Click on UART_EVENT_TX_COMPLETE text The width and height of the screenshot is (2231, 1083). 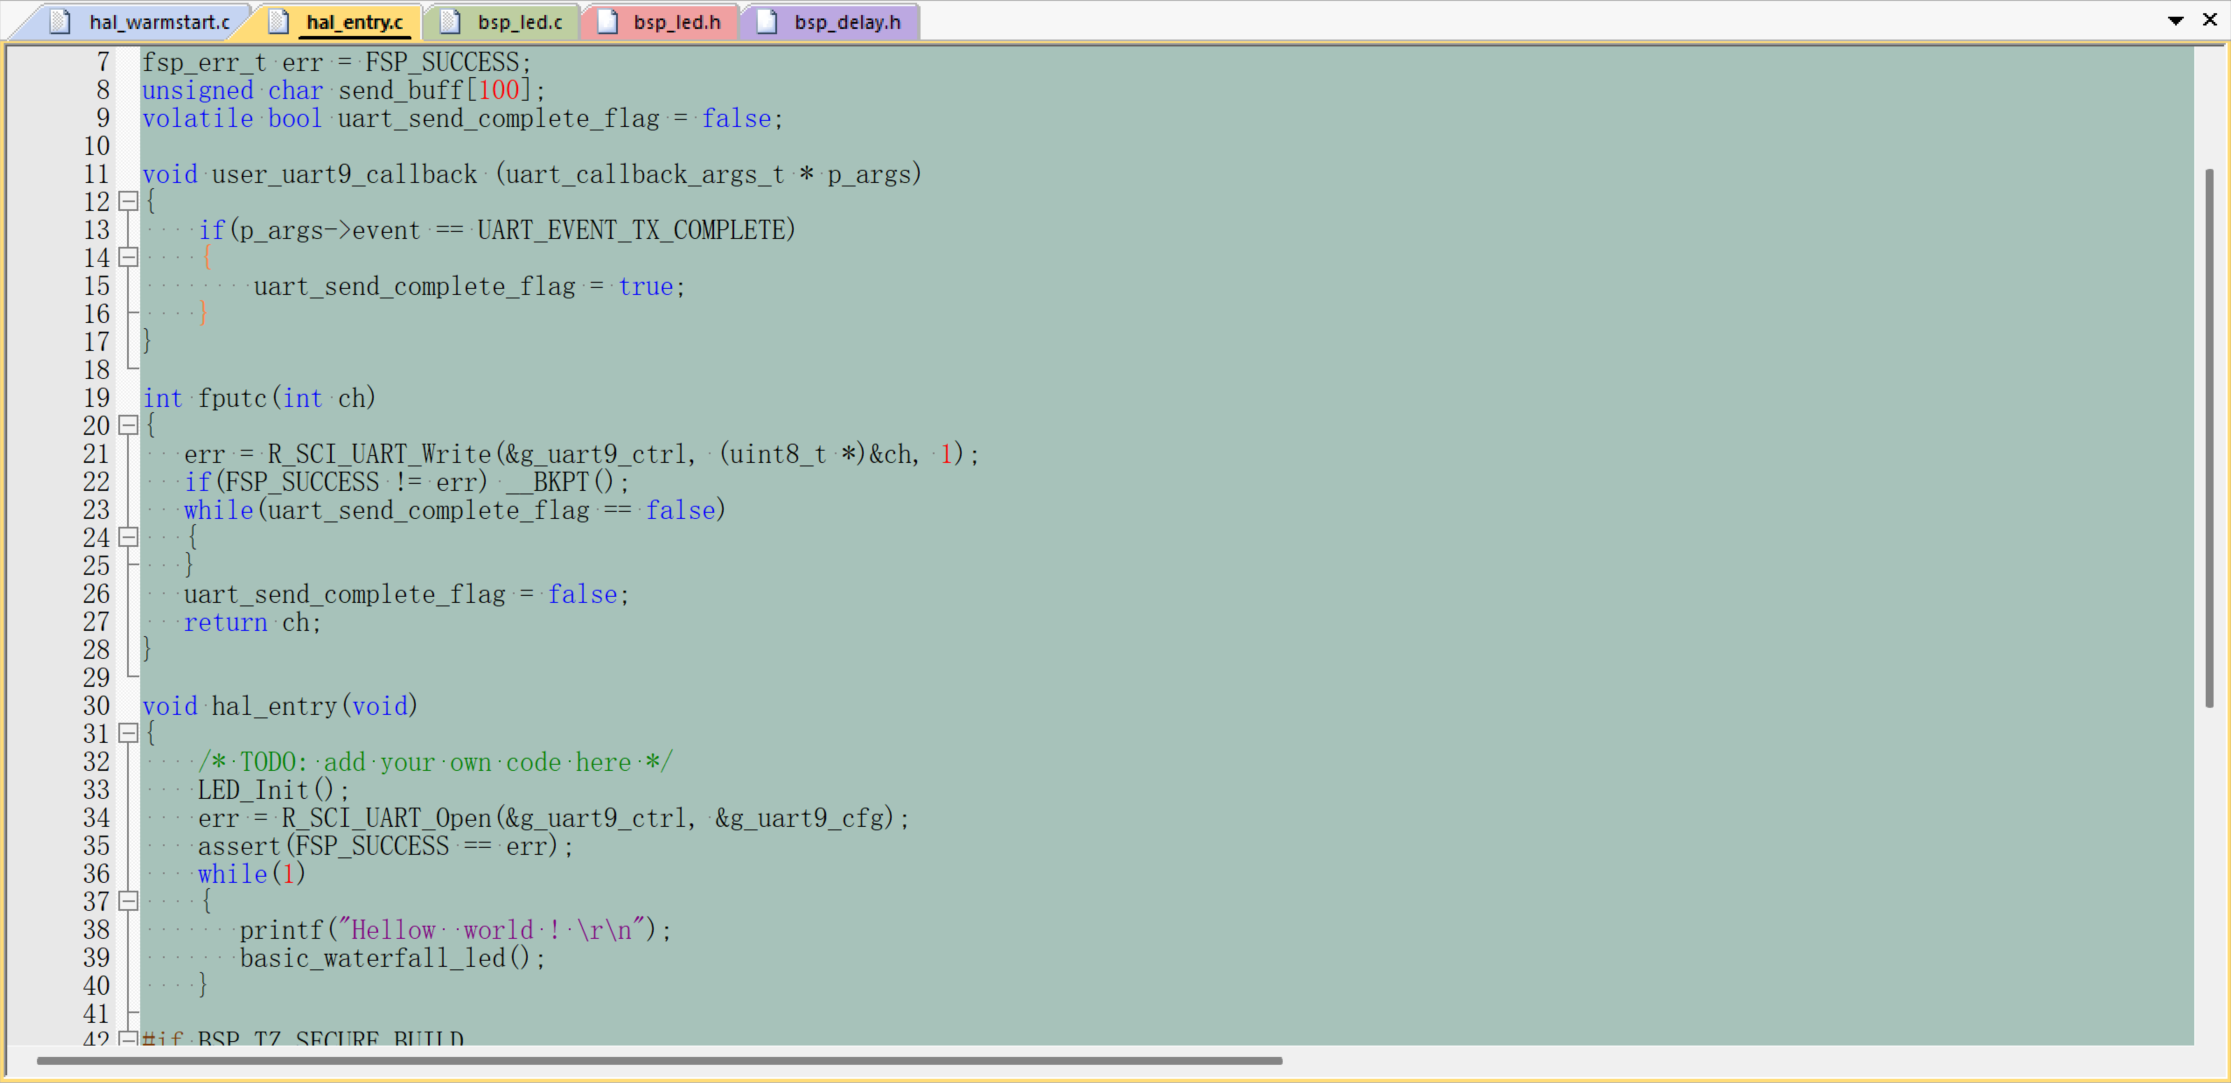(x=632, y=230)
